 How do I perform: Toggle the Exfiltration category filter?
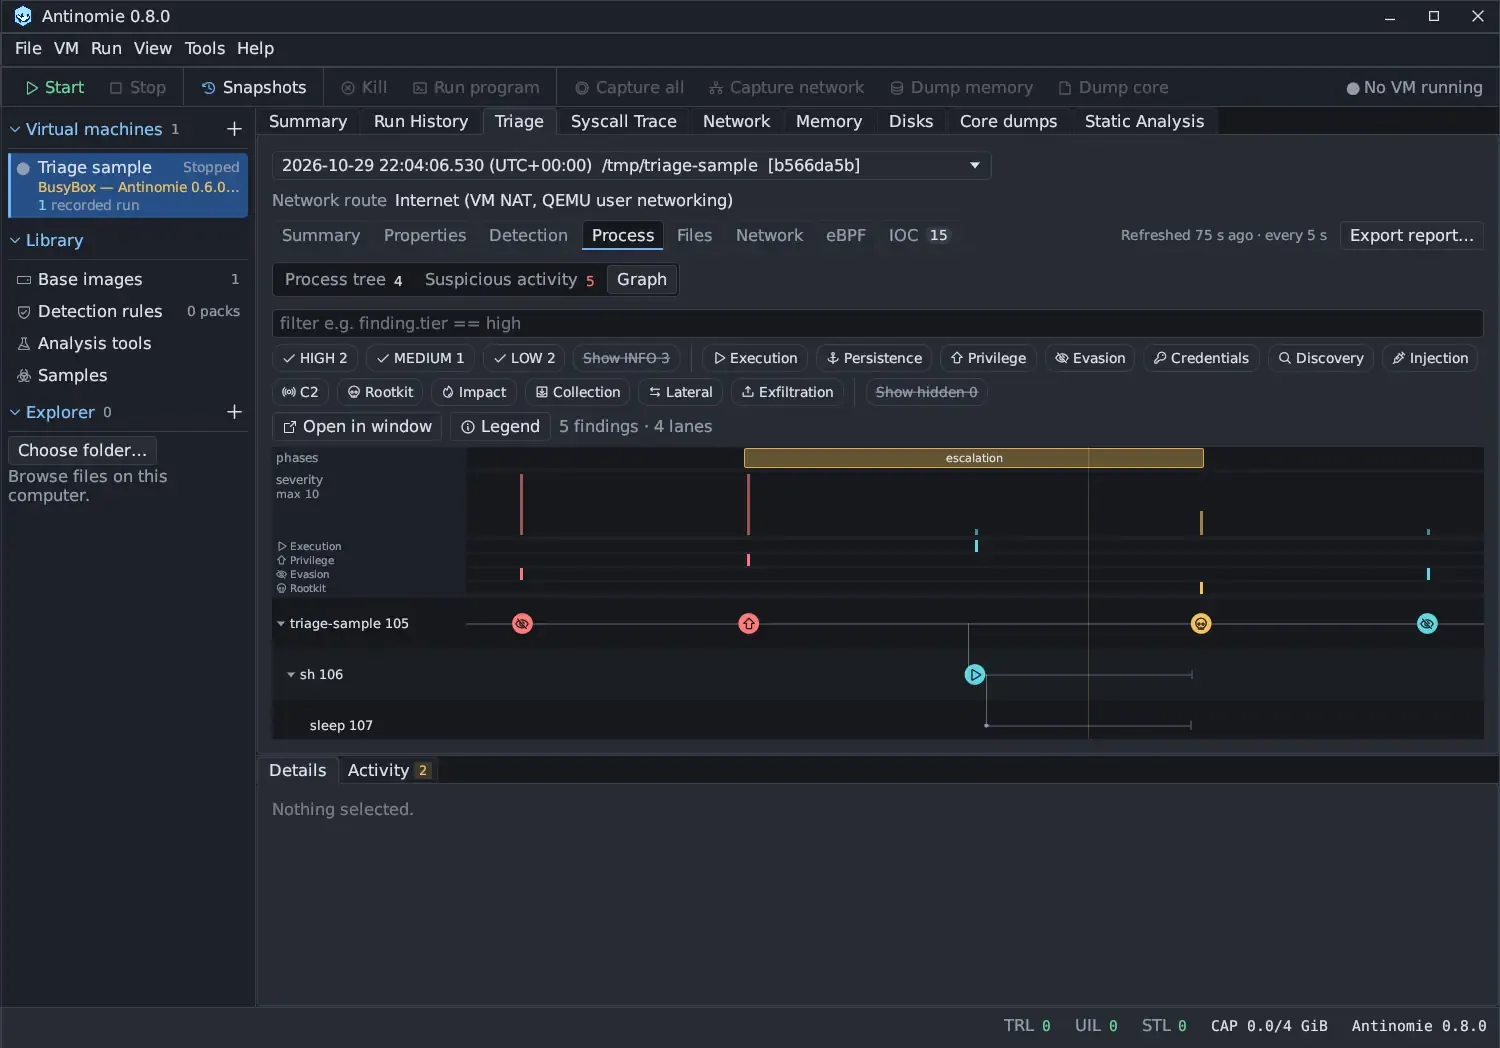pyautogui.click(x=787, y=392)
